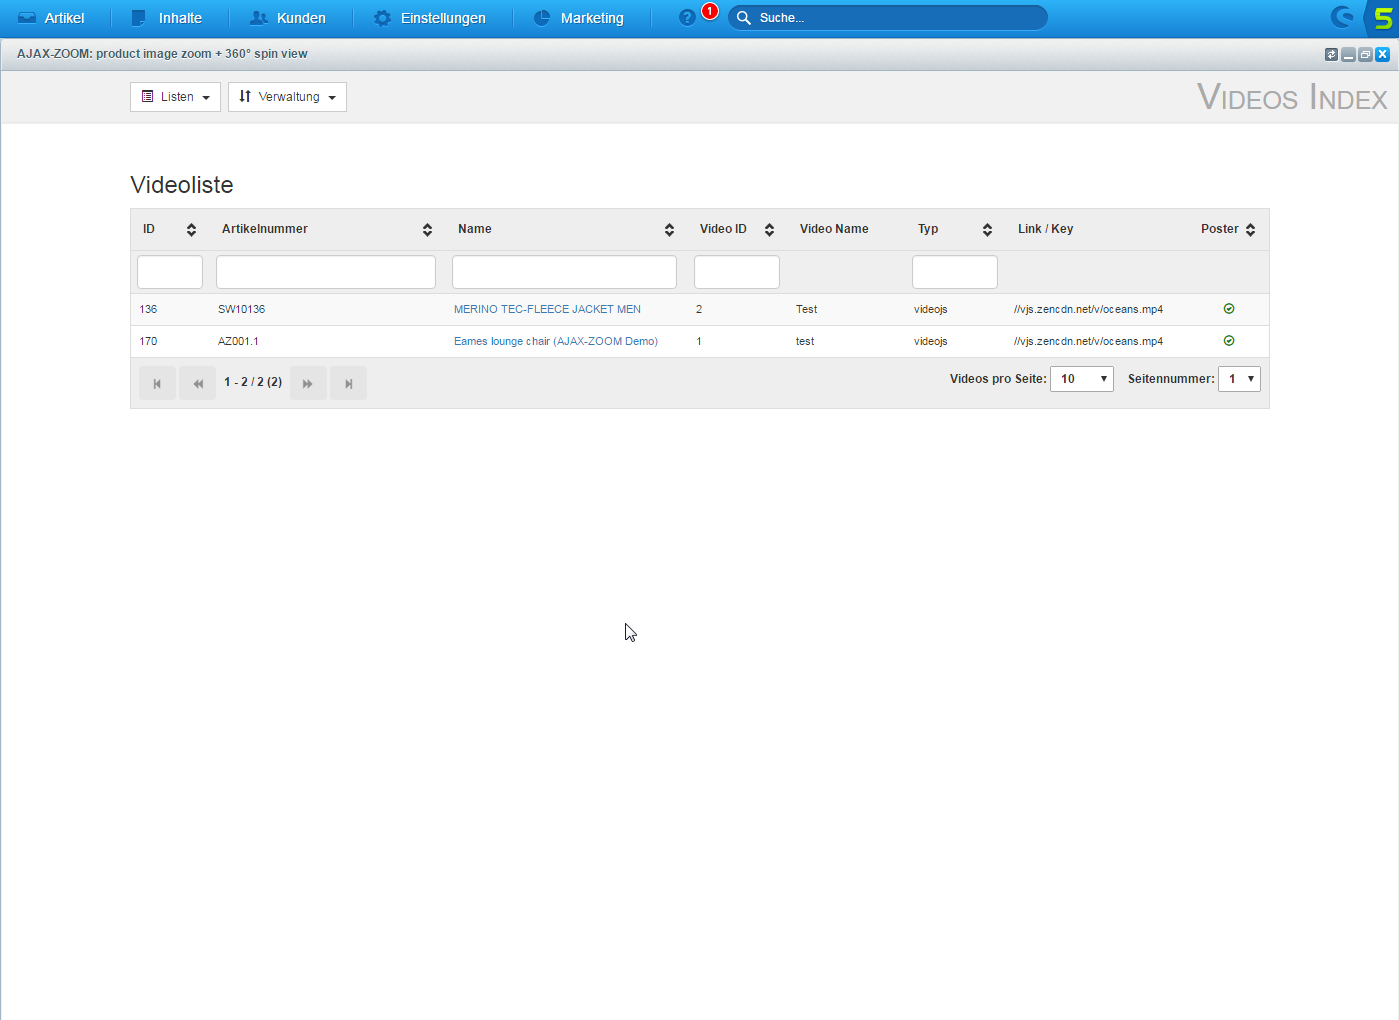Go to previous page button
The image size is (1399, 1020).
[197, 383]
